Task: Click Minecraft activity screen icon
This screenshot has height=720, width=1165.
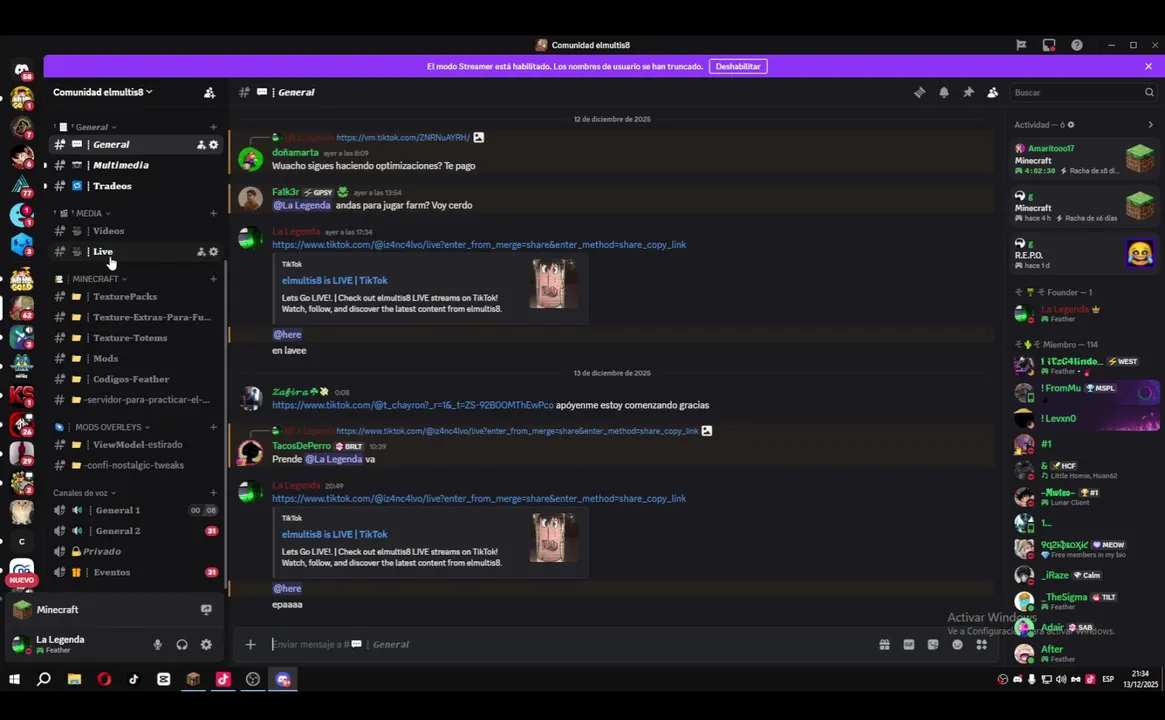Action: pyautogui.click(x=207, y=609)
